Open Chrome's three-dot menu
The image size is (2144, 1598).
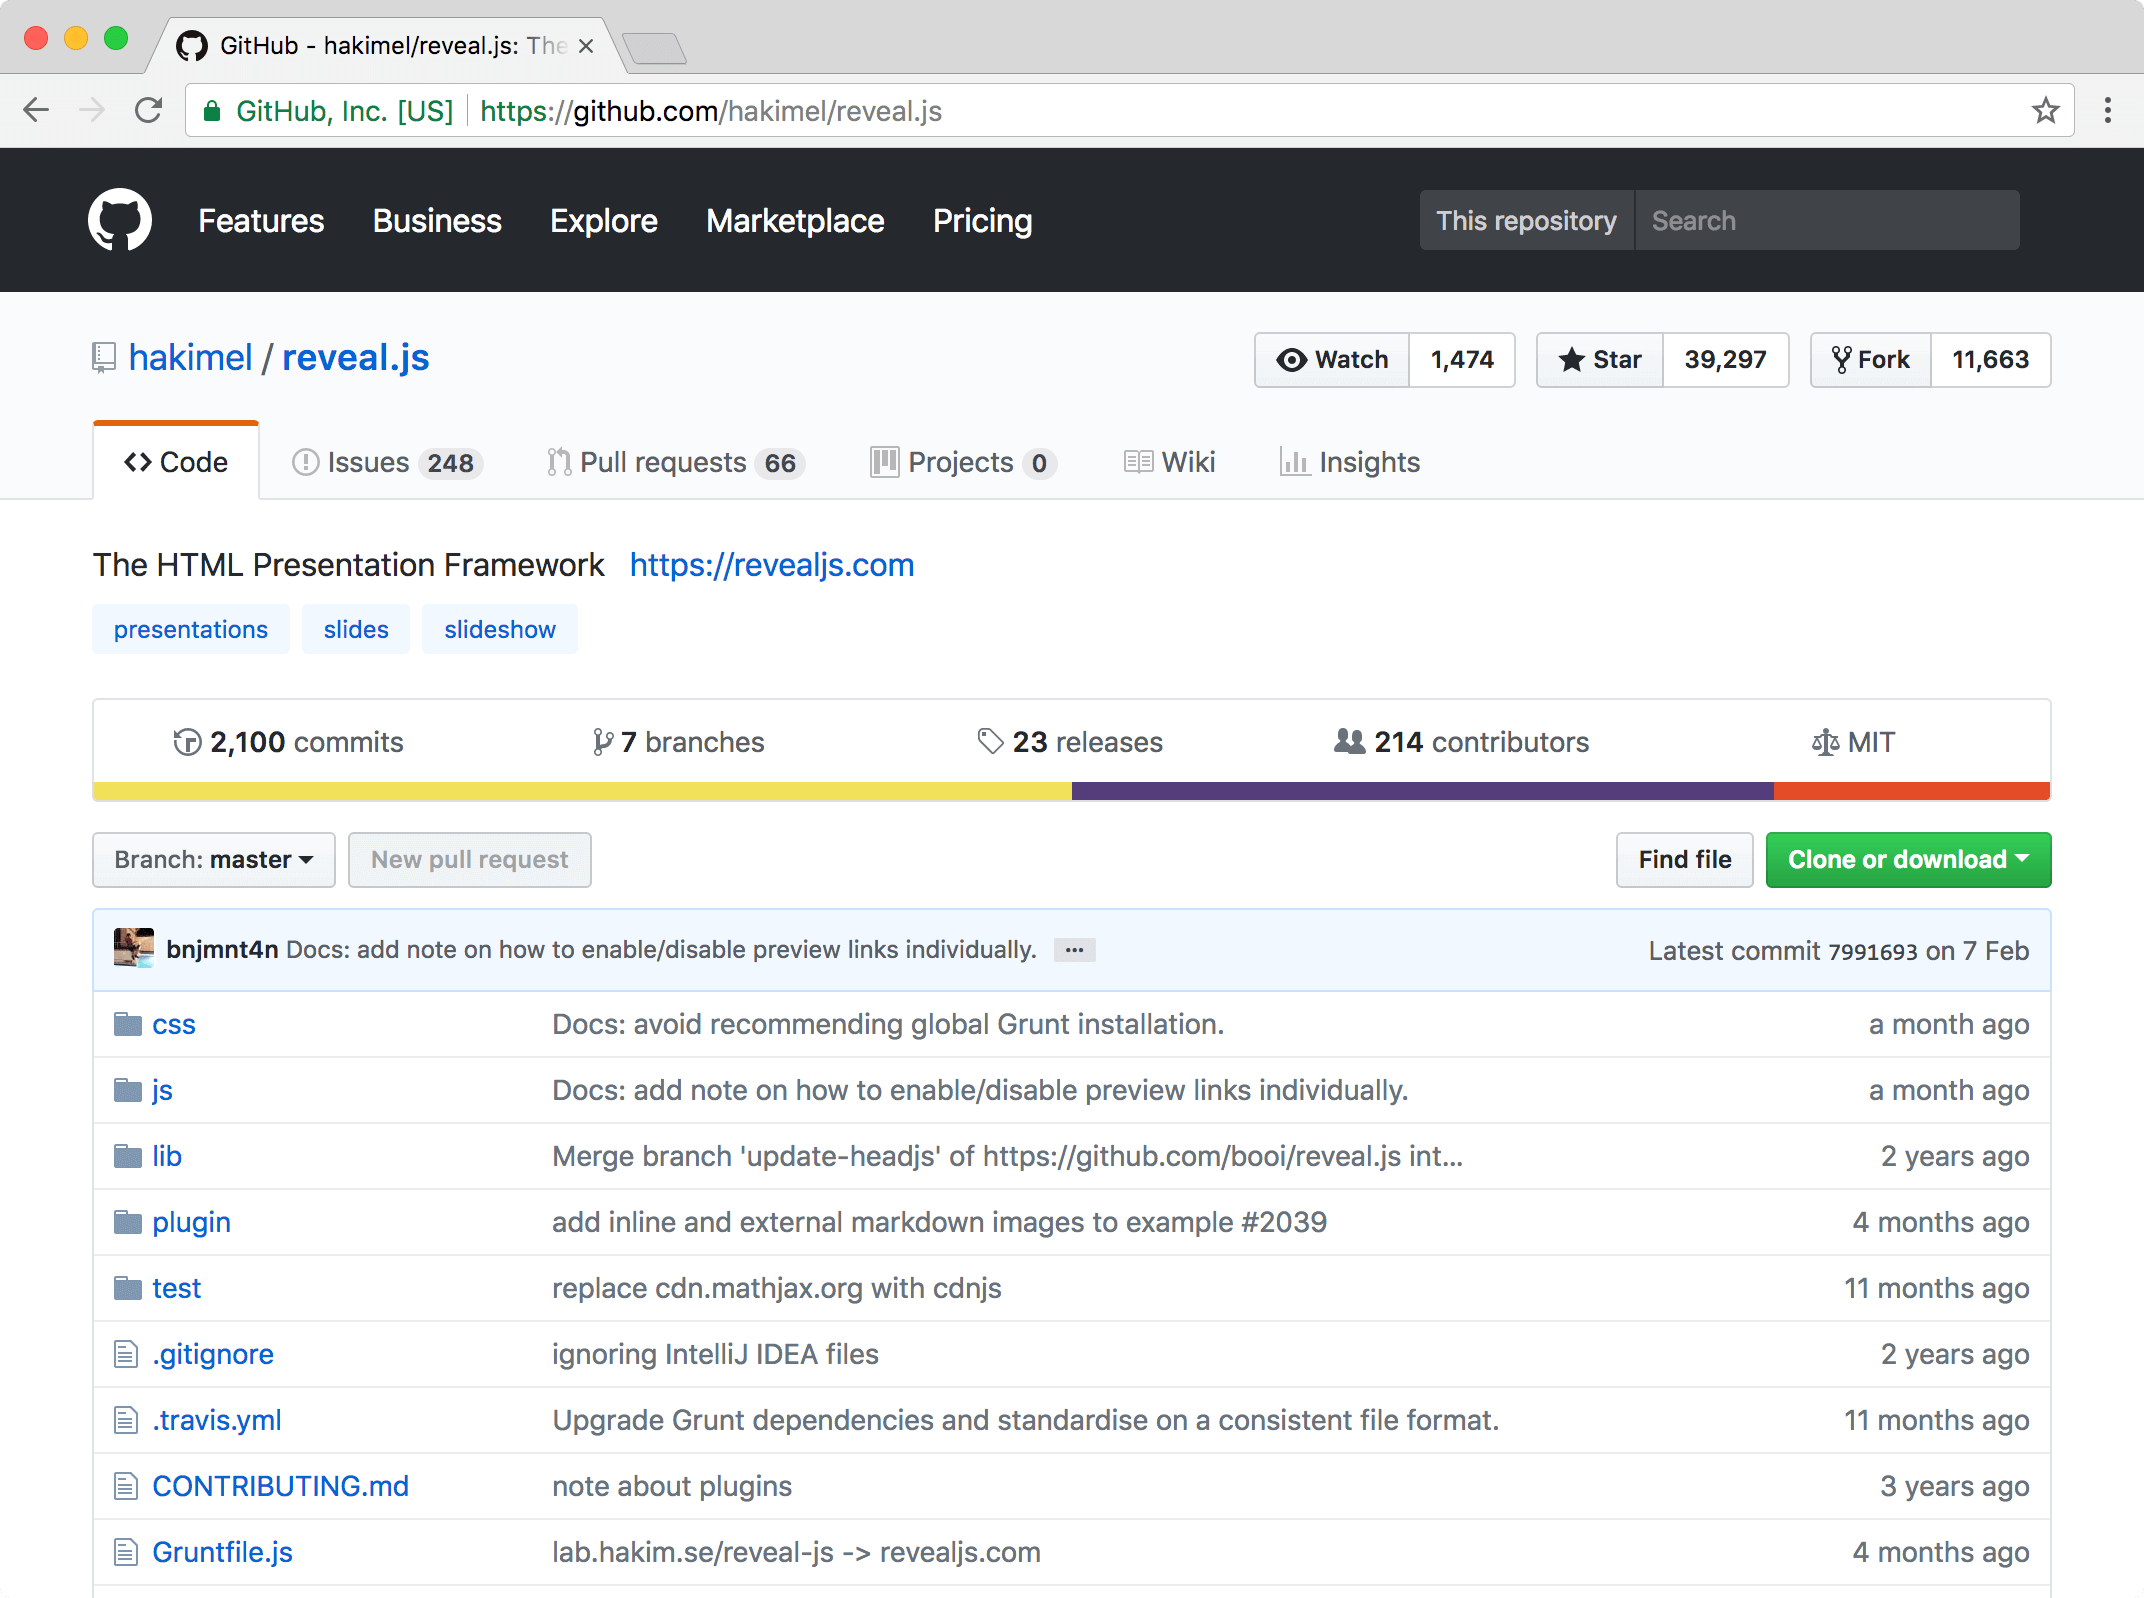pyautogui.click(x=2107, y=110)
